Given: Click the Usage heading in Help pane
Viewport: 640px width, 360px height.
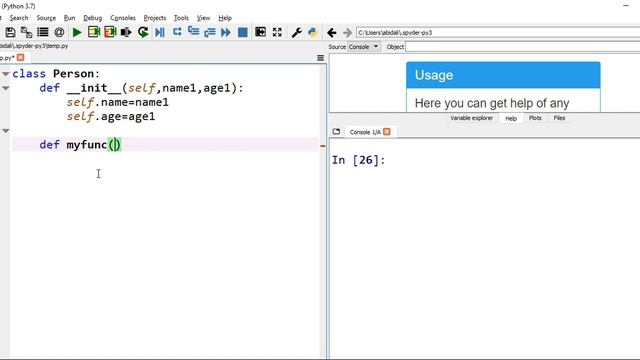Looking at the screenshot, I should [x=434, y=75].
